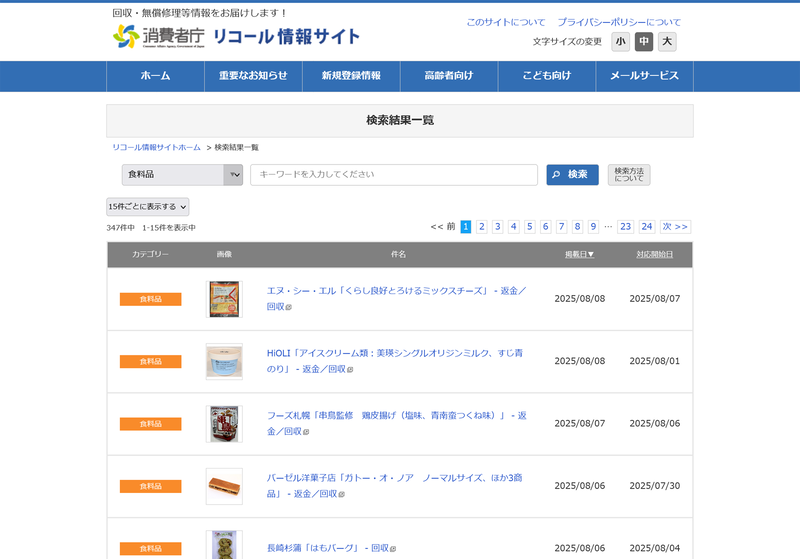Open プライバシーポリシーについて link

tap(619, 22)
